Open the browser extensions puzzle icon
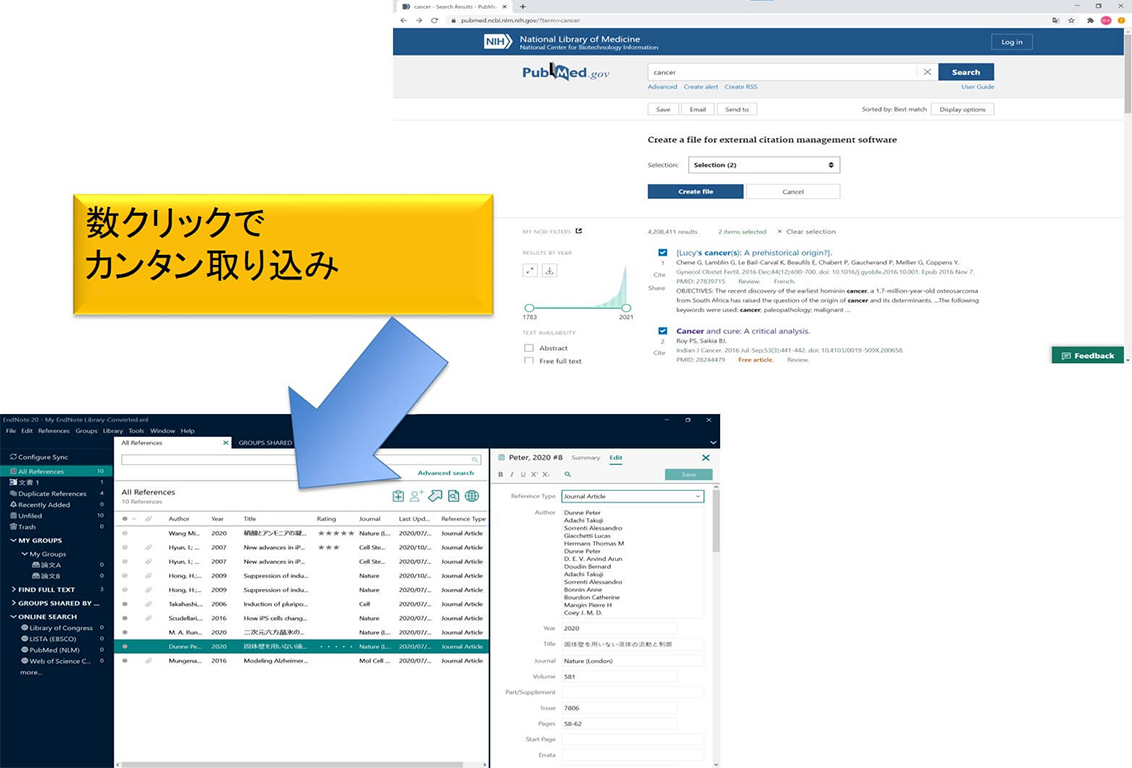This screenshot has width=1132, height=768. 1089,20
